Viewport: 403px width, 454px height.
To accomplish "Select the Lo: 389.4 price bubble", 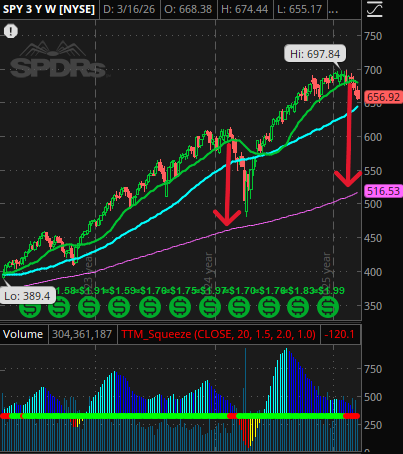I will (27, 296).
